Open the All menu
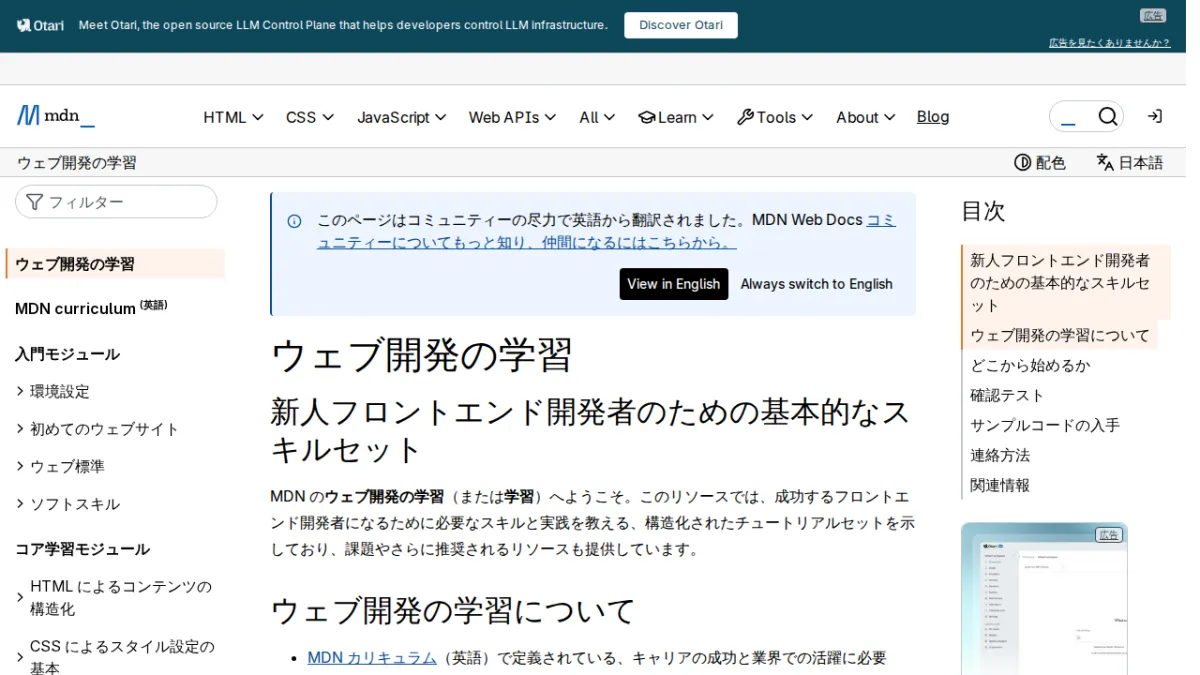 597,117
